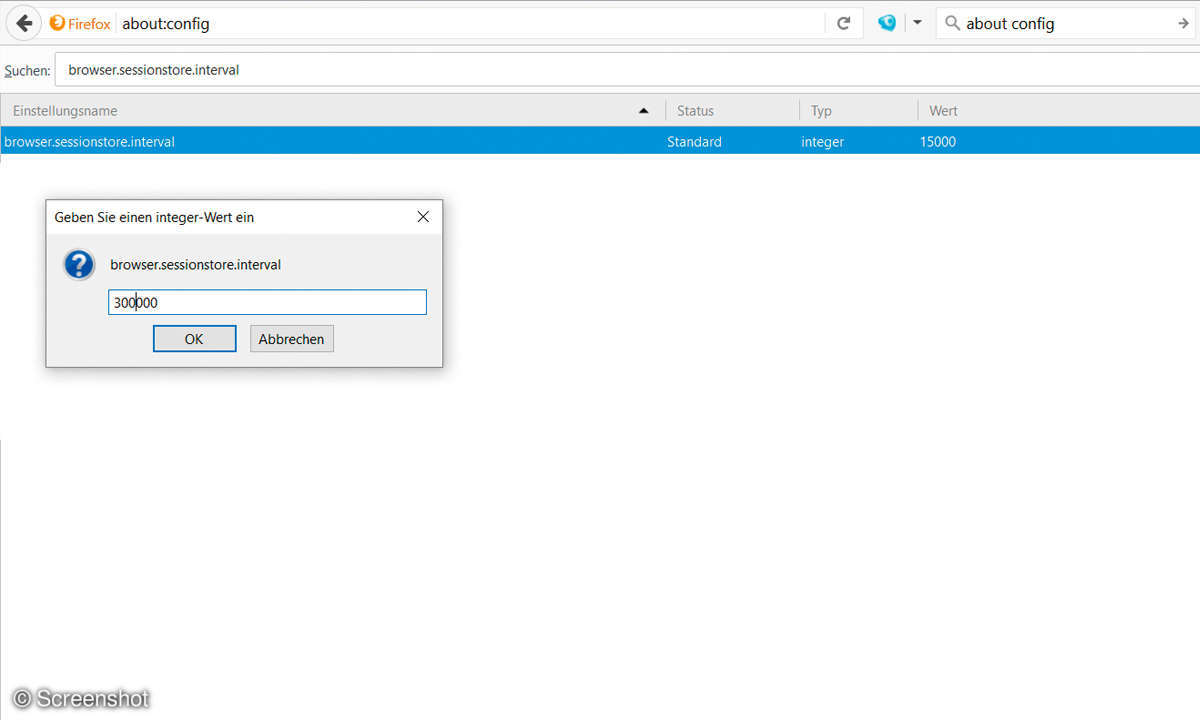Close the integer value dialog
This screenshot has width=1200, height=720.
point(423,217)
